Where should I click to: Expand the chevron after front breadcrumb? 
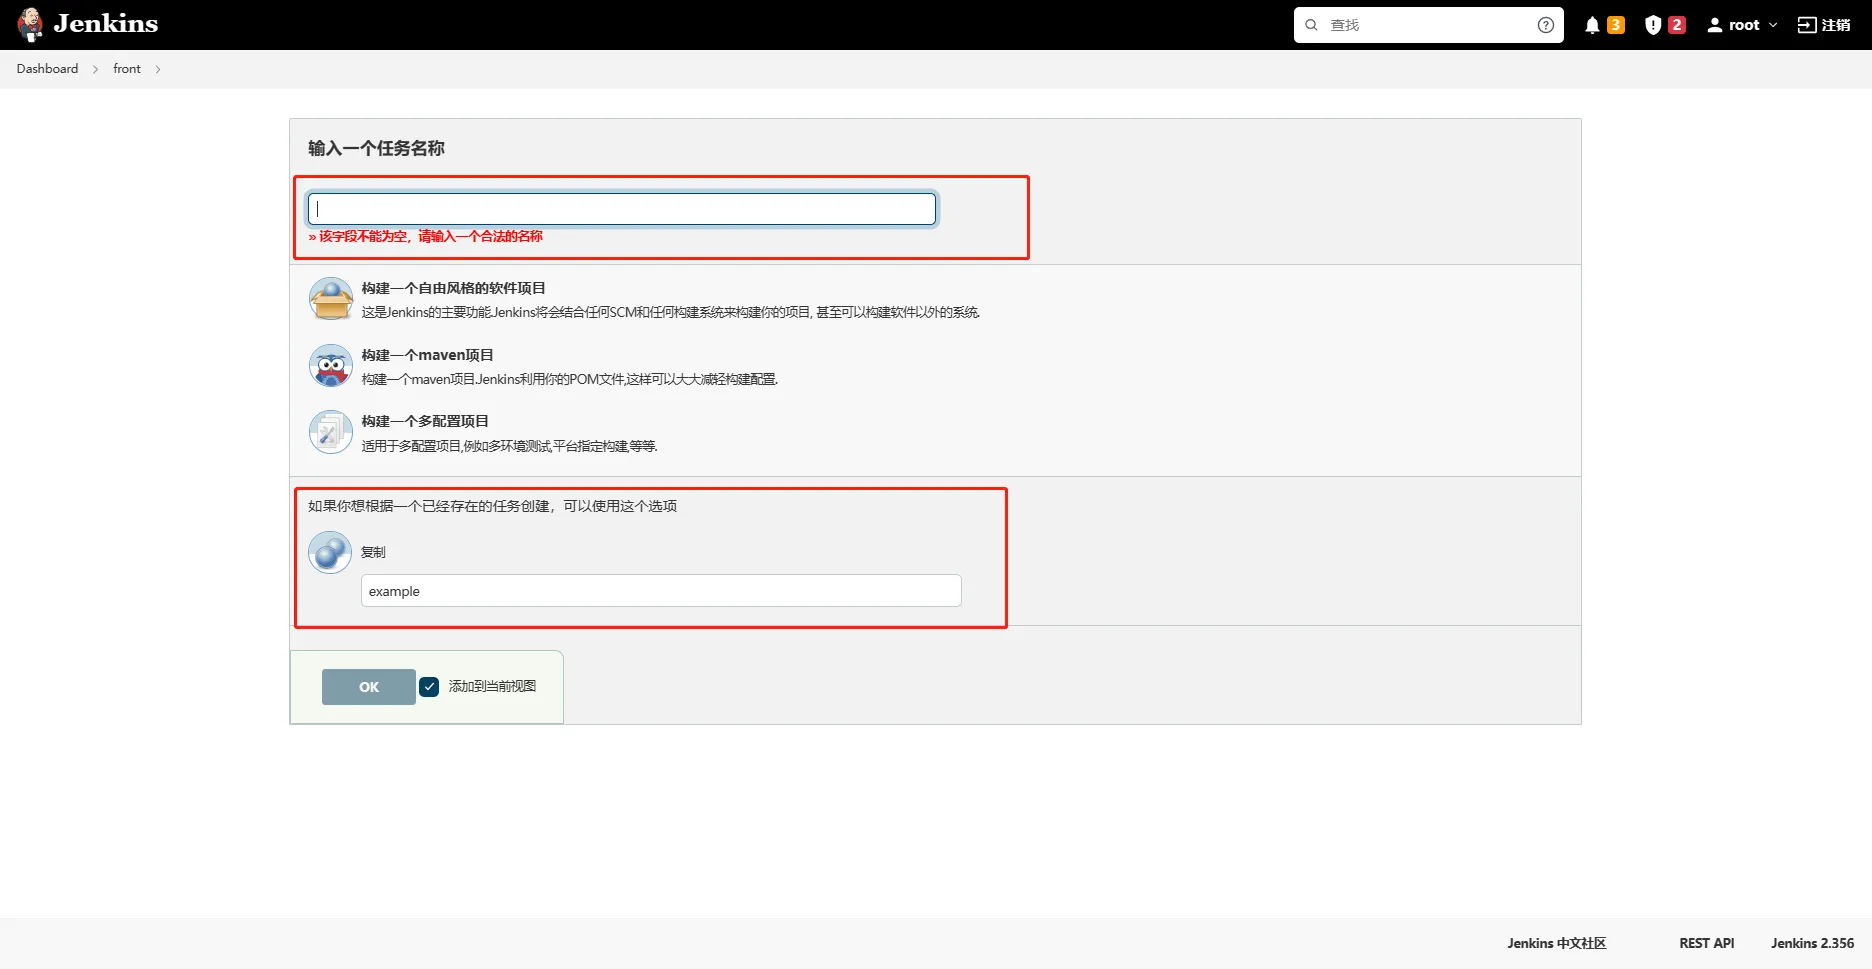(158, 69)
